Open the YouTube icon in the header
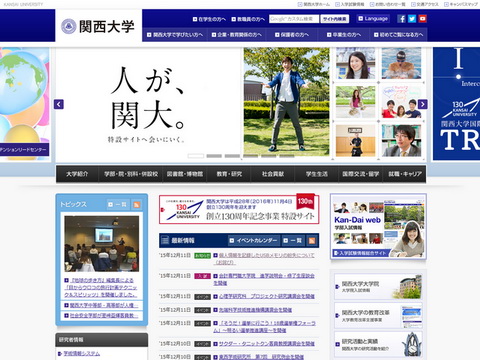Screen dimensions: 480x360 423,19
